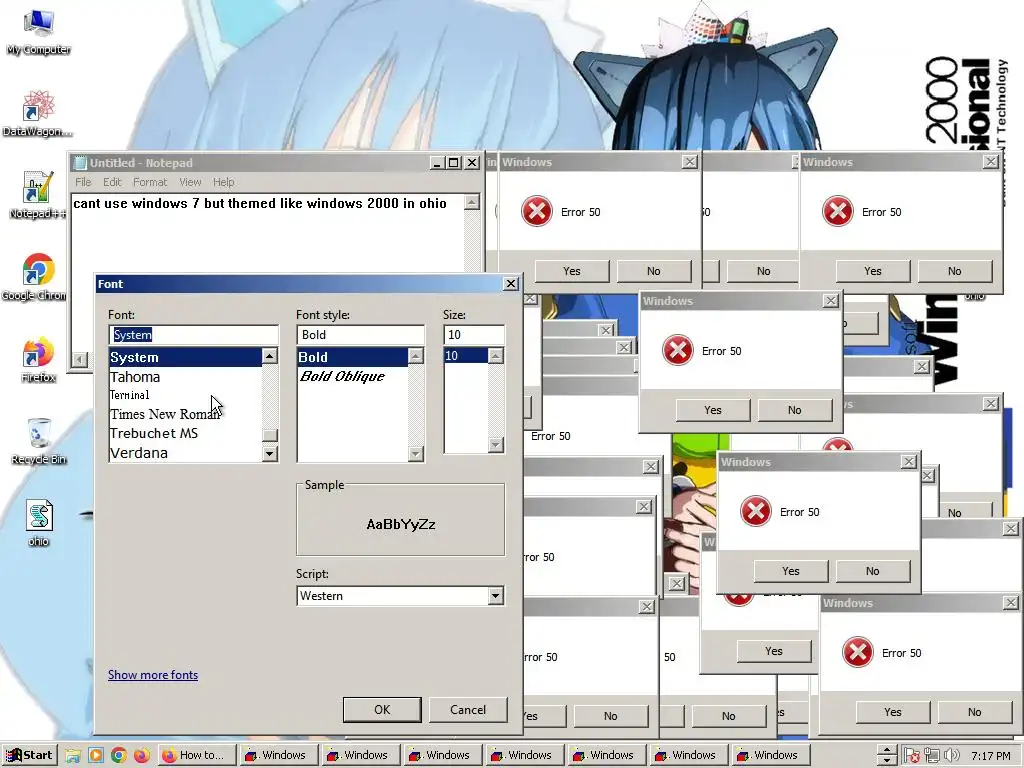This screenshot has height=768, width=1024.
Task: Click Notepad's vertical scrollbar up arrow
Action: pyautogui.click(x=472, y=202)
